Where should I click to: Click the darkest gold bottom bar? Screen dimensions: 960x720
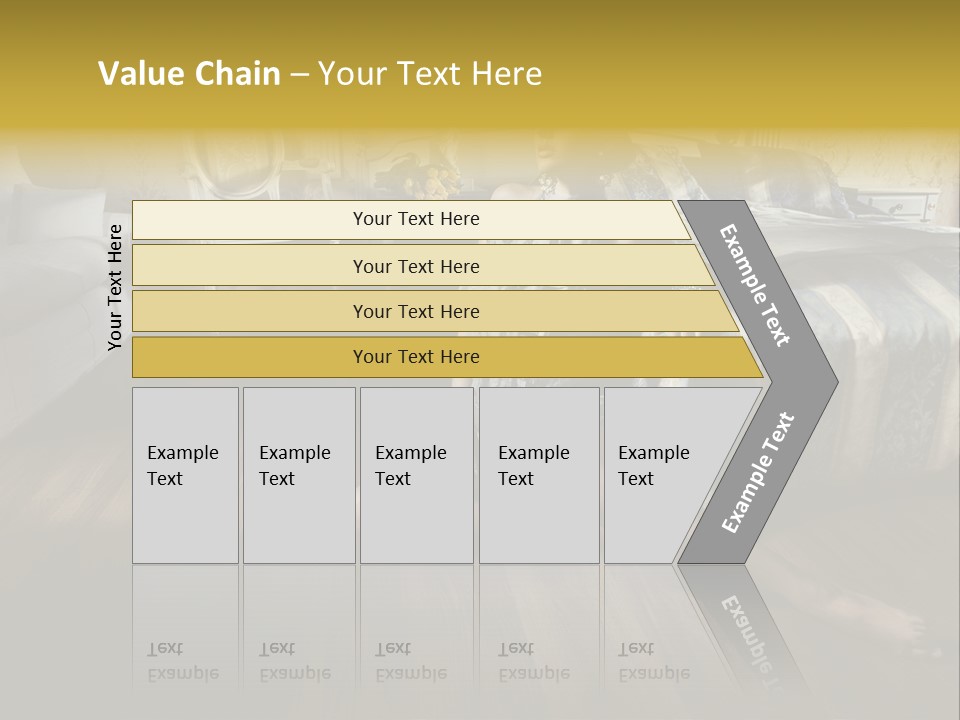pos(415,357)
